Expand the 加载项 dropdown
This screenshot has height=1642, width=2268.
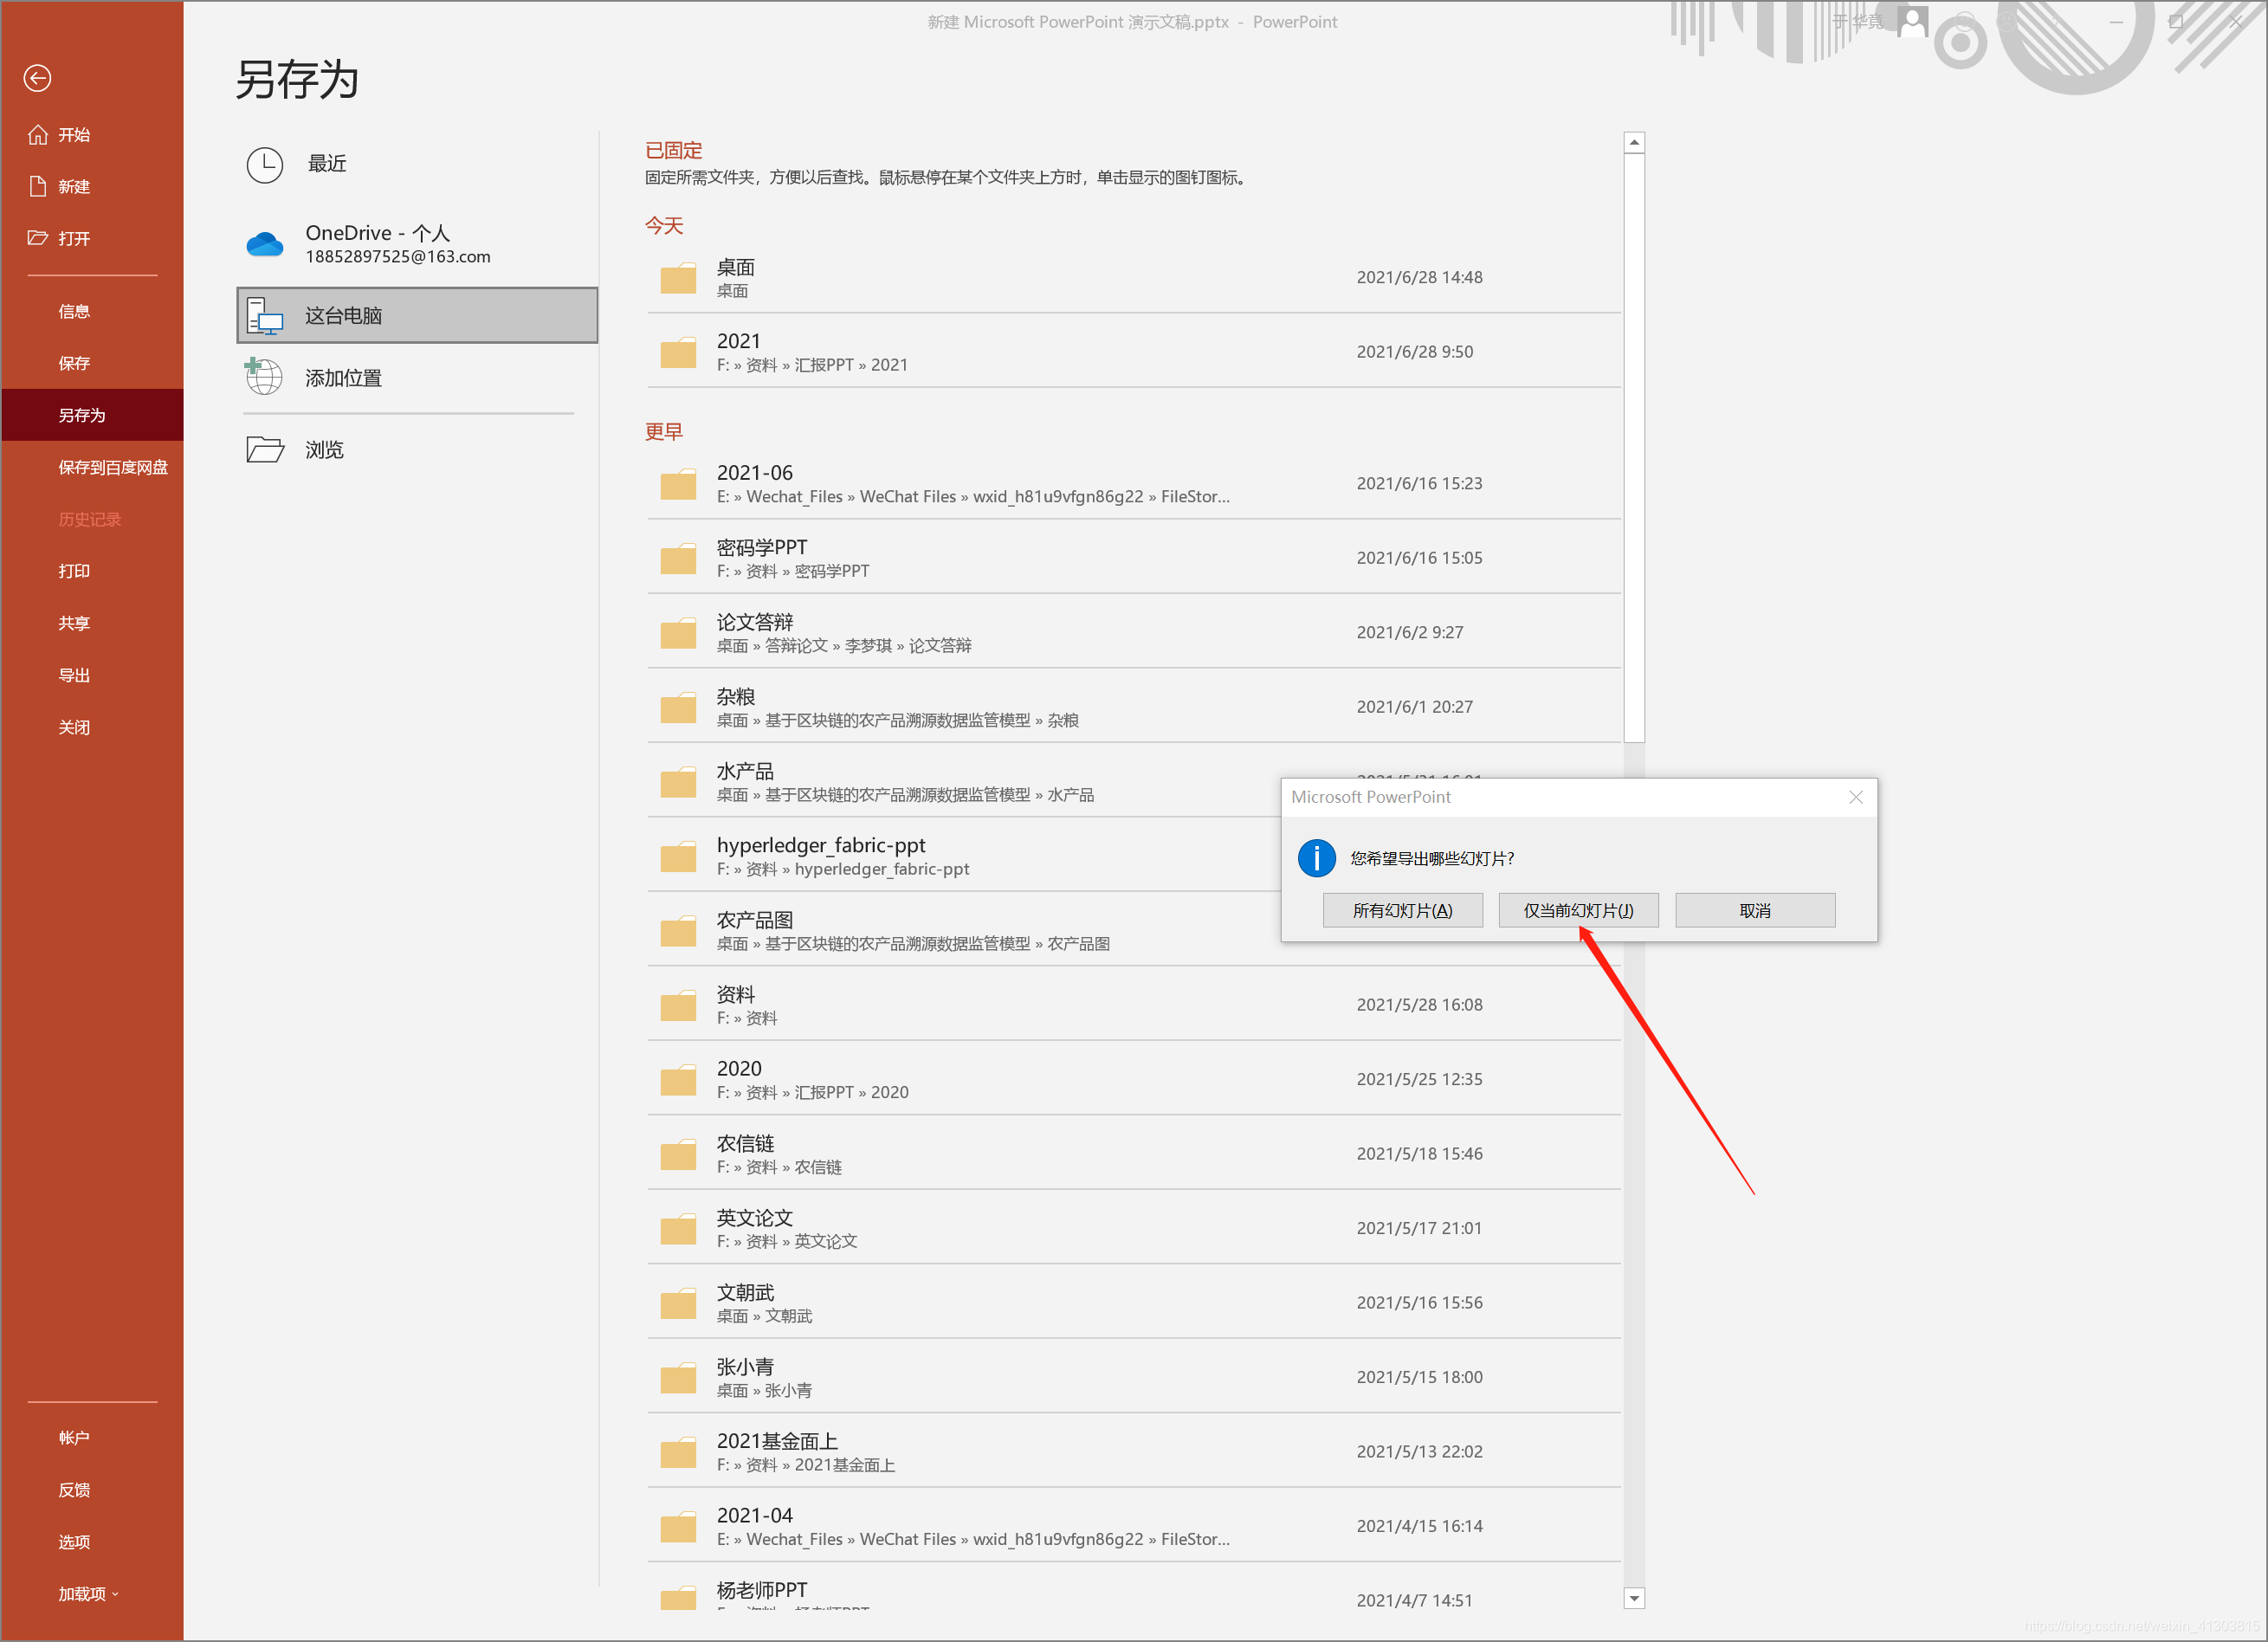[92, 1594]
